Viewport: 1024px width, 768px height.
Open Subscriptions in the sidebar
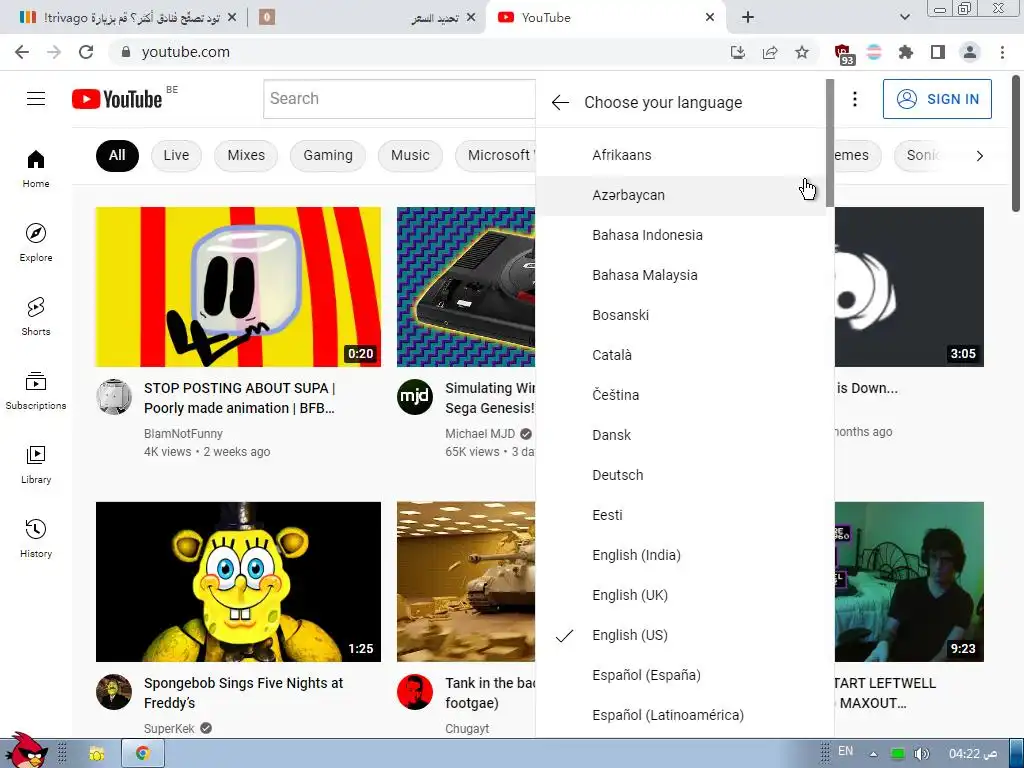coord(36,391)
